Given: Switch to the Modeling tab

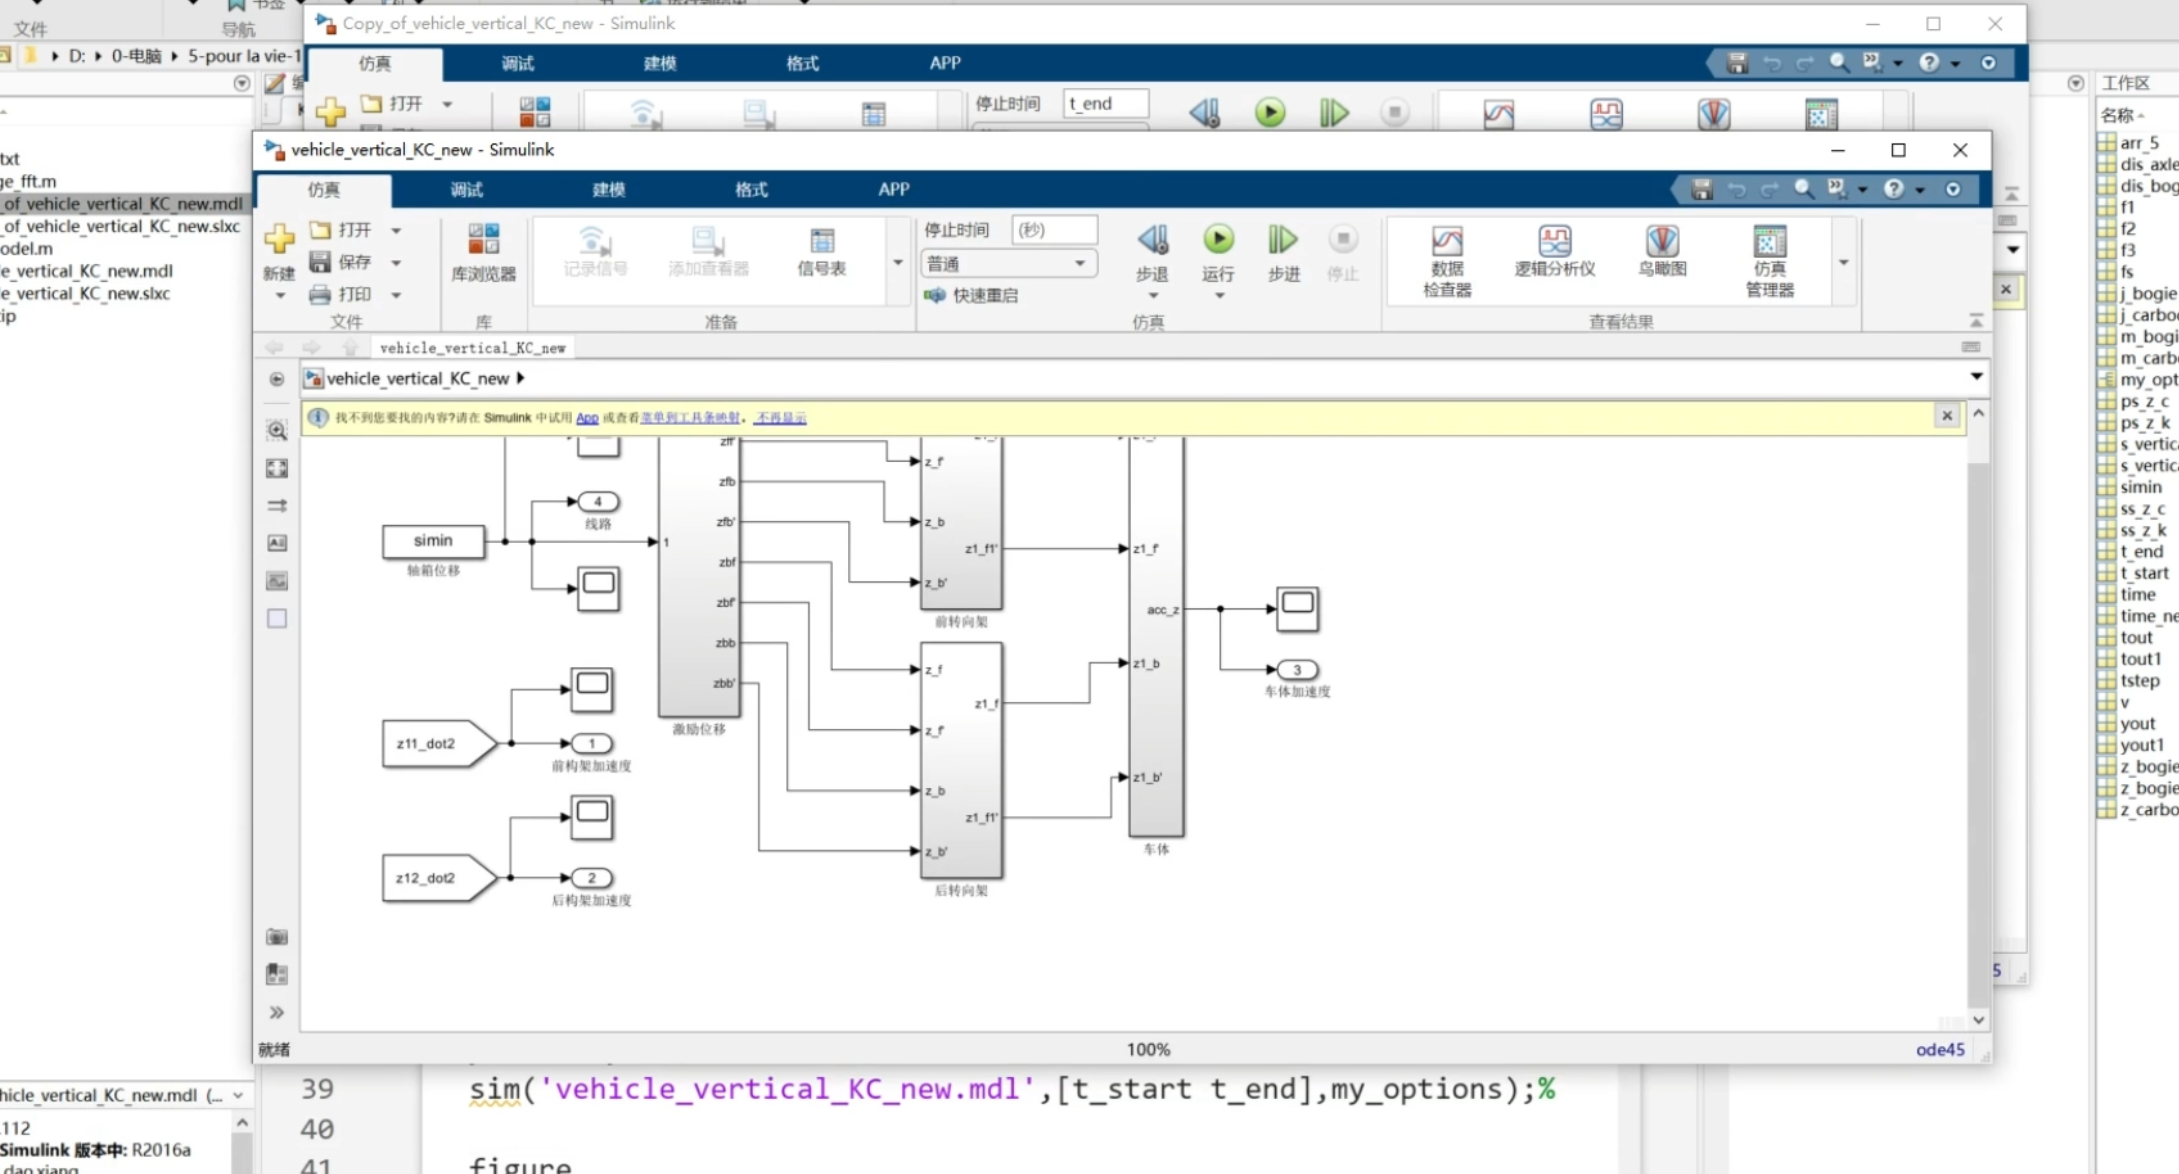Looking at the screenshot, I should coord(608,189).
